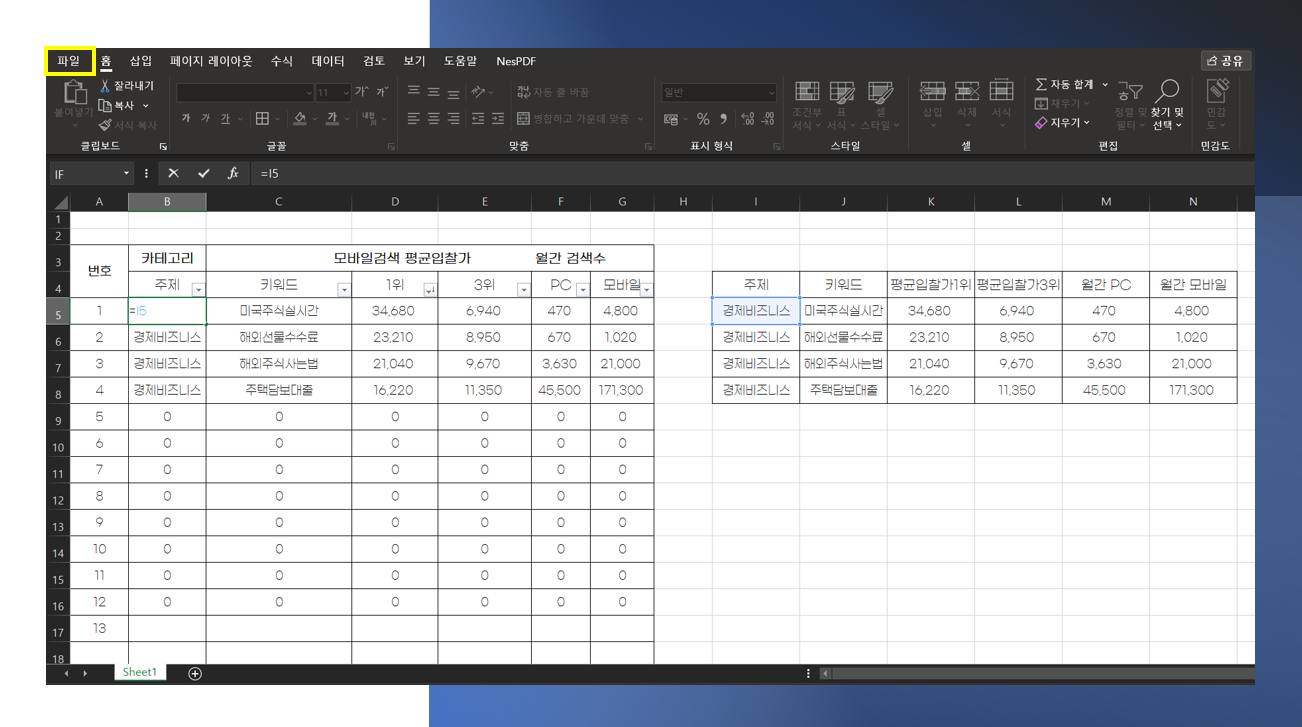Select the Format Painter (서식 복사) brush
Image resolution: width=1302 pixels, height=727 pixels.
click(x=104, y=125)
